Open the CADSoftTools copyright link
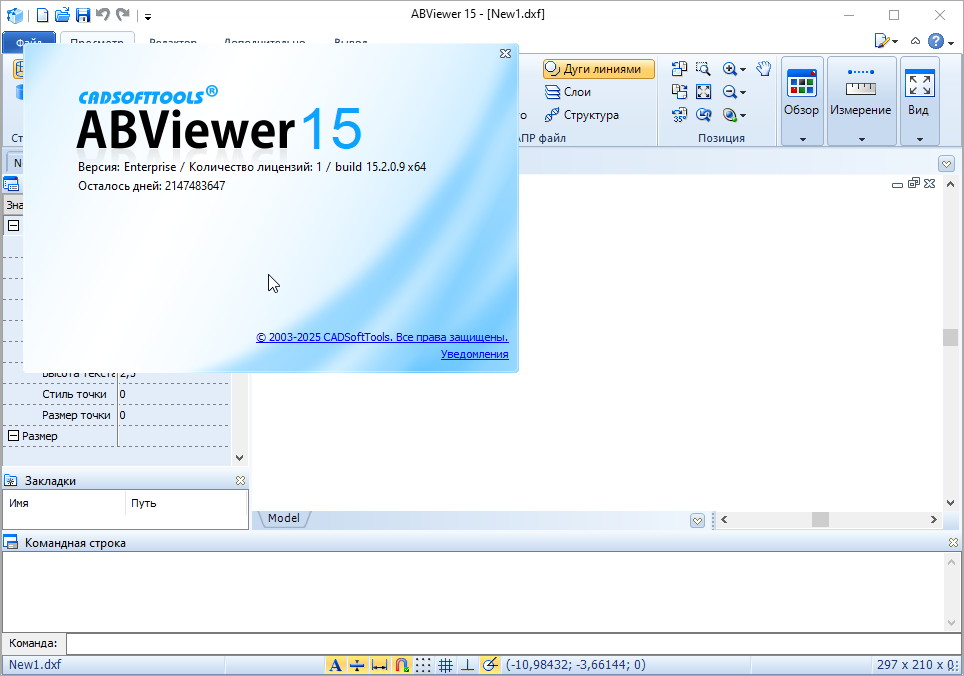This screenshot has height=676, width=964. coord(382,337)
